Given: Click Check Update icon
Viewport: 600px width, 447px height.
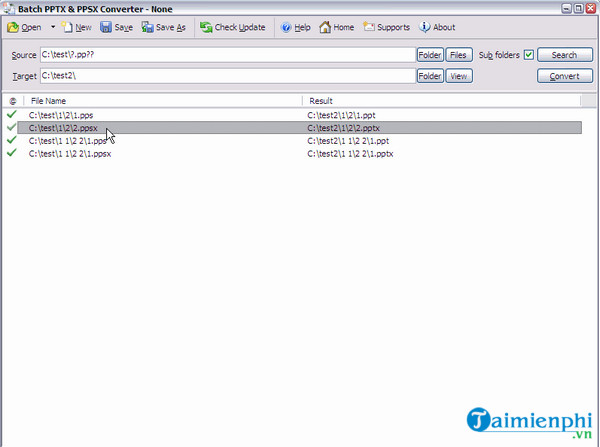Looking at the screenshot, I should (x=206, y=27).
